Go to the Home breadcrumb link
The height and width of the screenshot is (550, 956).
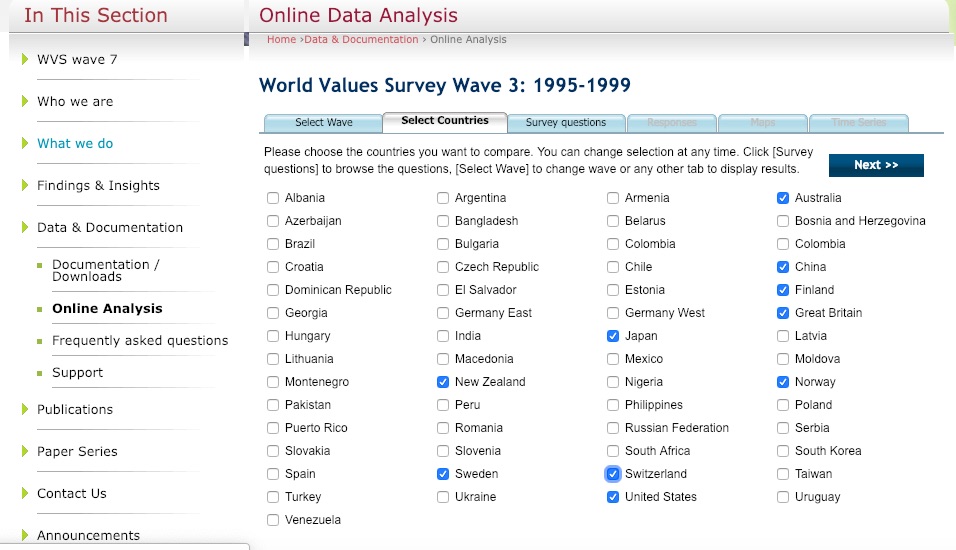(281, 40)
